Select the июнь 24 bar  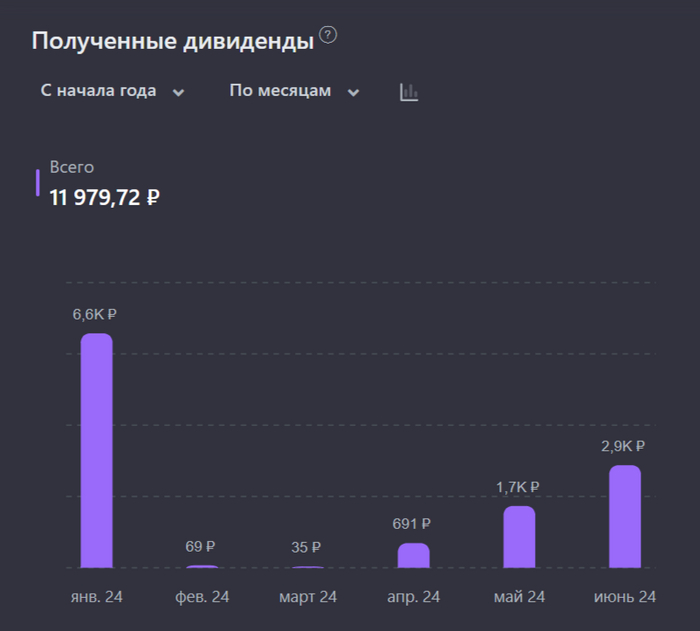[625, 517]
